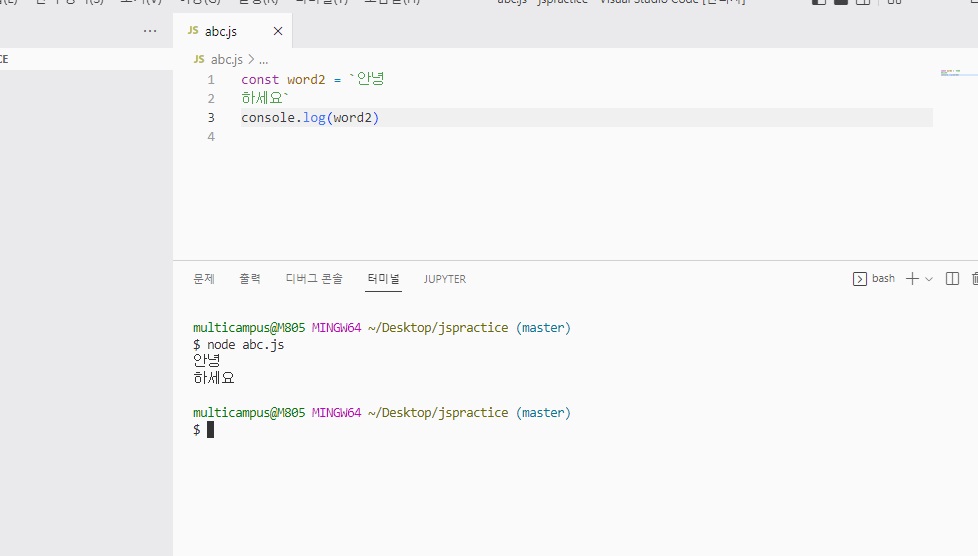Click the last '(master)' branch label
Screen dimensions: 978x556
tap(543, 412)
